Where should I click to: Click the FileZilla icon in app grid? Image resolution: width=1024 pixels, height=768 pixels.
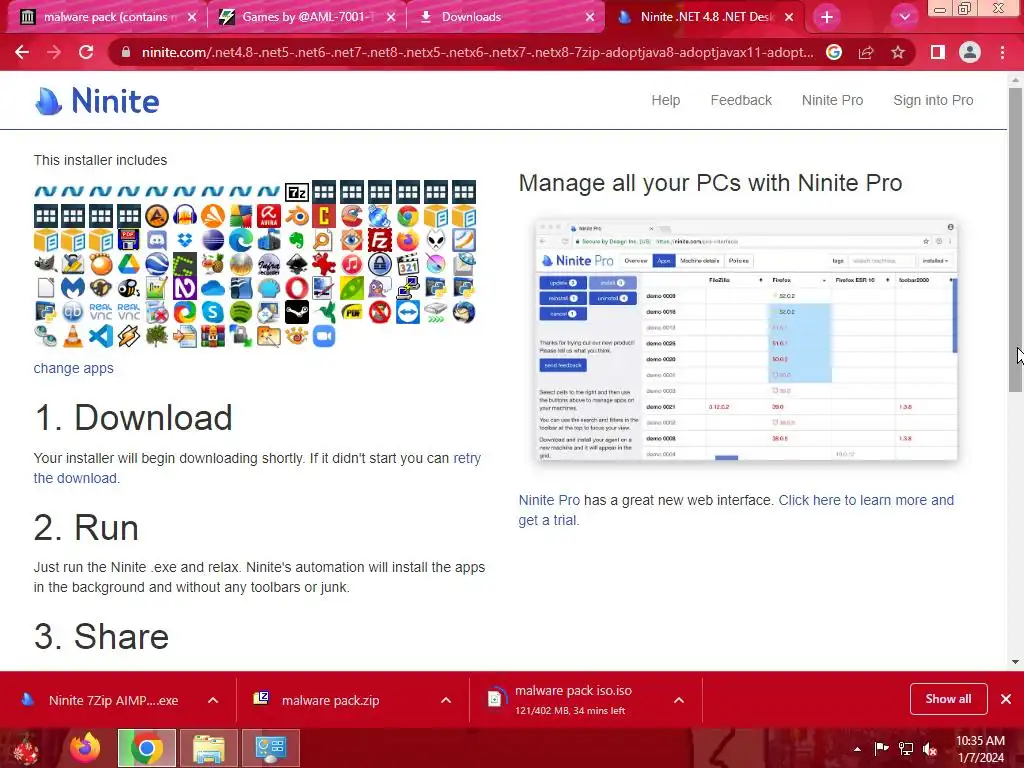click(x=380, y=240)
